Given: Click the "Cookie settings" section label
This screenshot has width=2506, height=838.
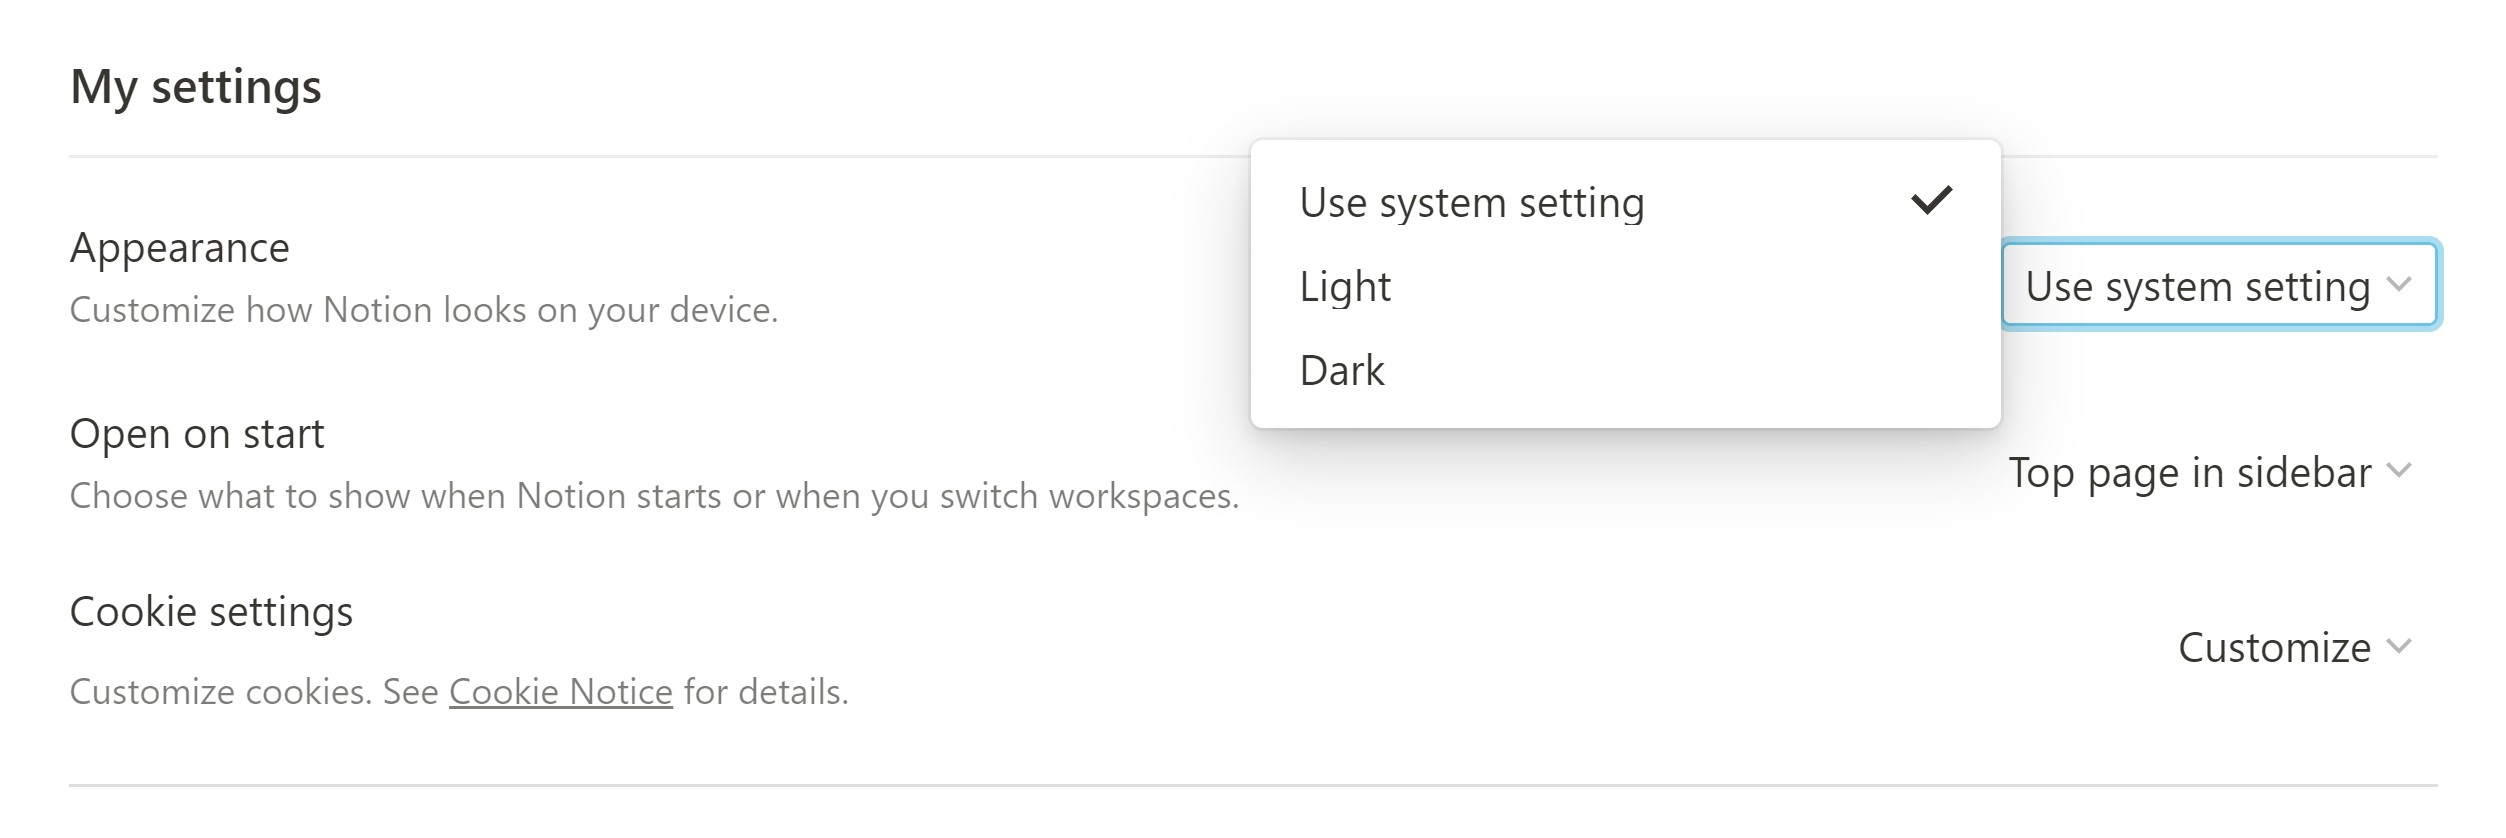Looking at the screenshot, I should [x=212, y=611].
